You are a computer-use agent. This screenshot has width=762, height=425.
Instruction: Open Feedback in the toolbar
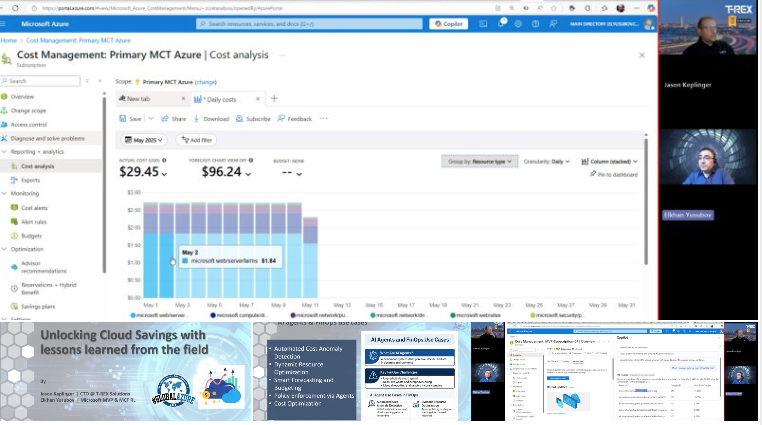click(294, 119)
